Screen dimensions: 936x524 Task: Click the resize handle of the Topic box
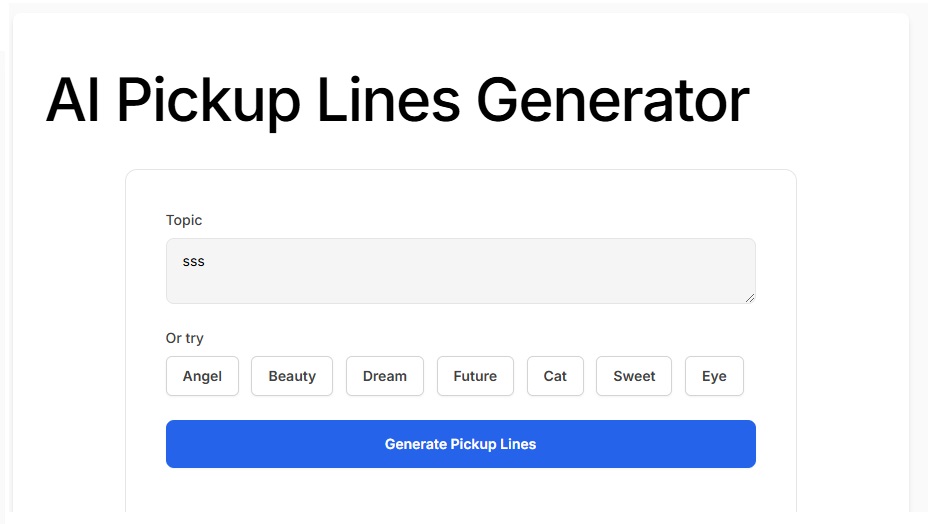coord(750,298)
